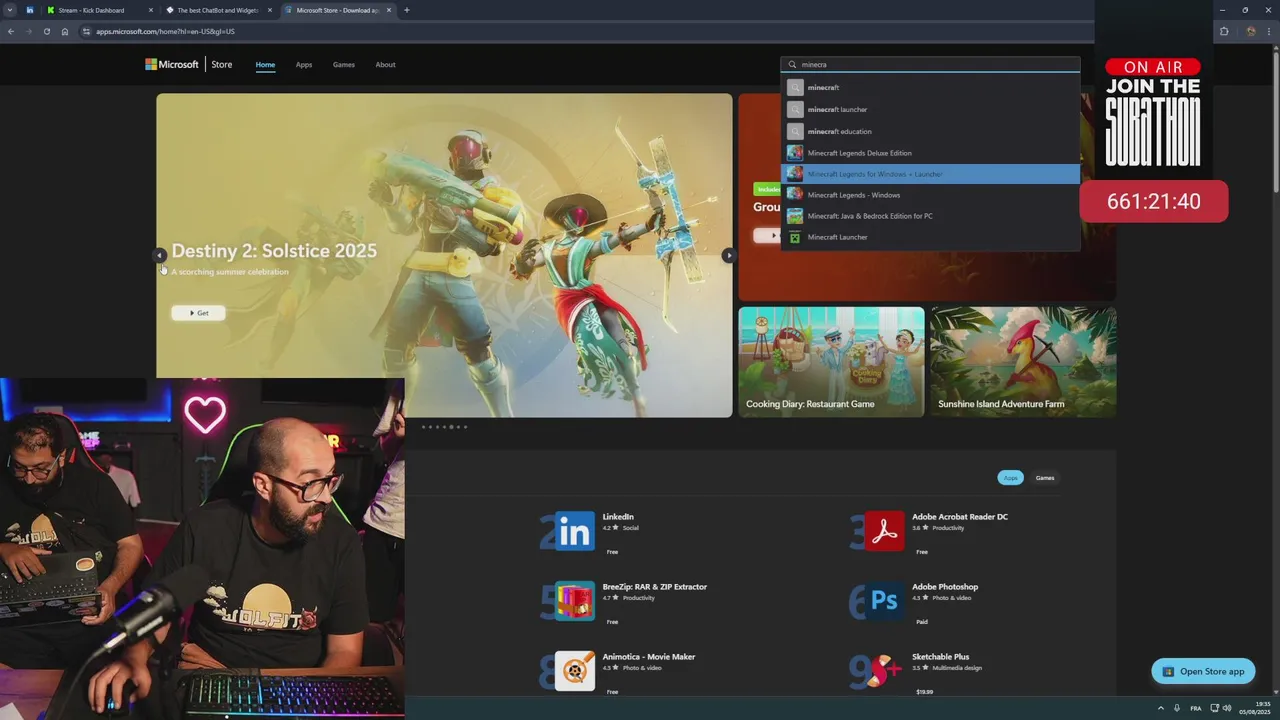The width and height of the screenshot is (1280, 720).
Task: Switch to the Stream - Kick Dashboard tab
Action: (x=99, y=10)
